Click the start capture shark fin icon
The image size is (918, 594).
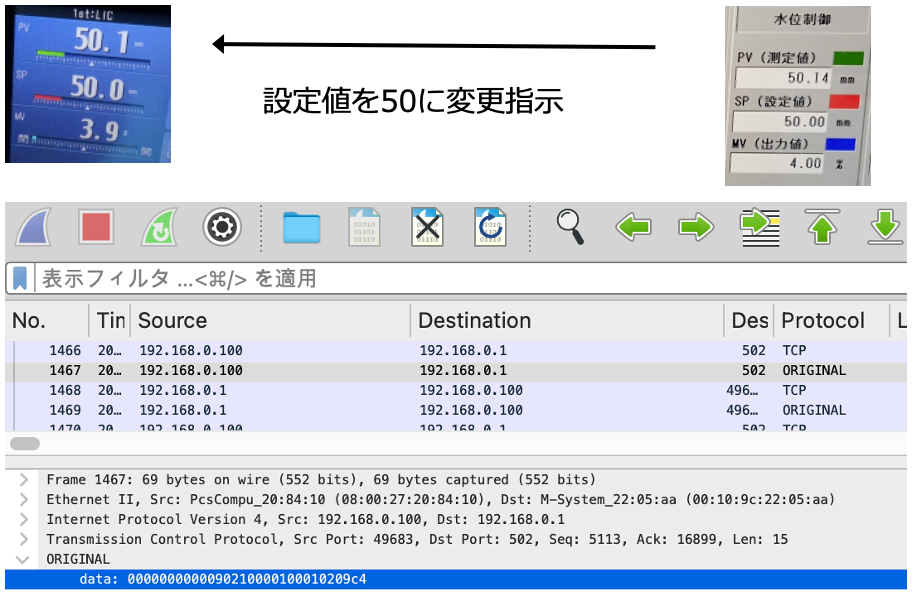pos(33,228)
